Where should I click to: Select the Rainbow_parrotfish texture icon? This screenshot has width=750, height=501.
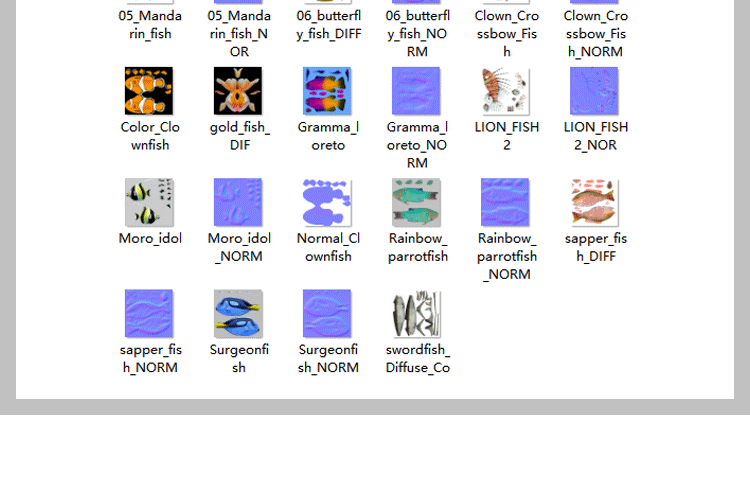pyautogui.click(x=416, y=202)
